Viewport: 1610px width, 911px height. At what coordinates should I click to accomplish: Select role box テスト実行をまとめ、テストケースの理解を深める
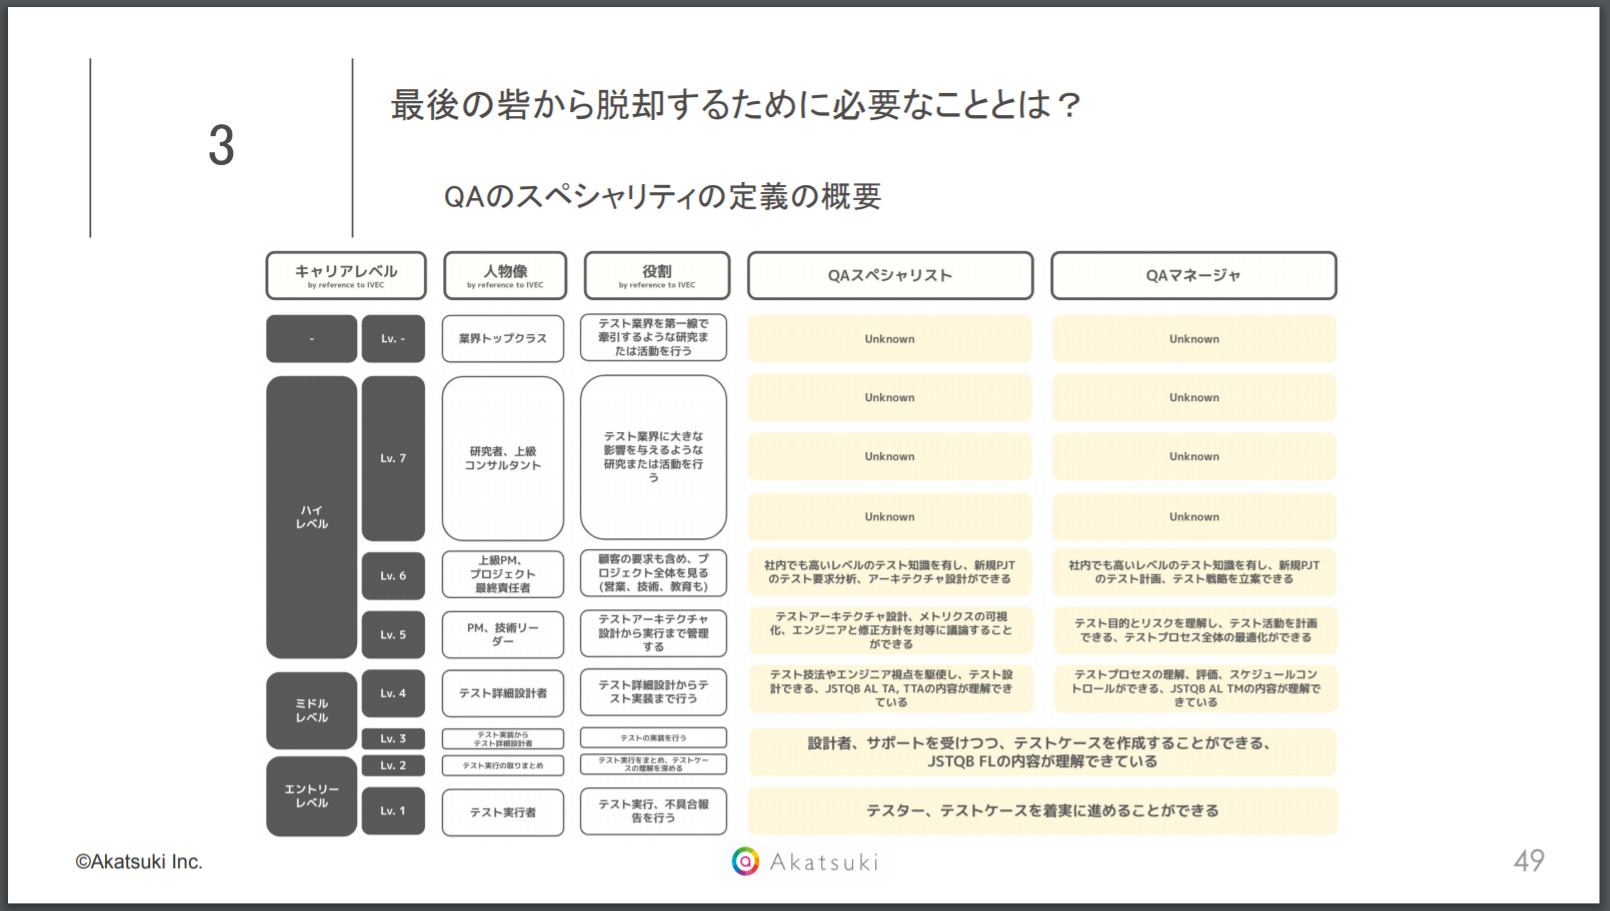coord(653,764)
